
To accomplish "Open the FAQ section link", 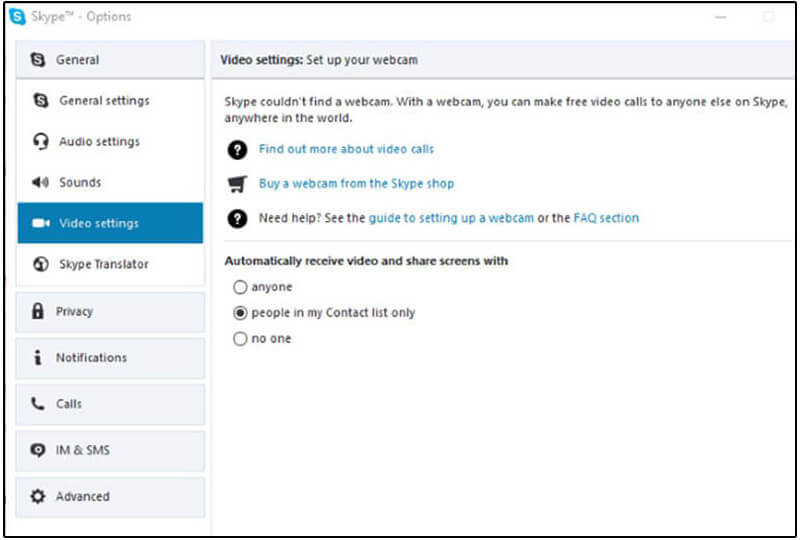I will pyautogui.click(x=606, y=218).
